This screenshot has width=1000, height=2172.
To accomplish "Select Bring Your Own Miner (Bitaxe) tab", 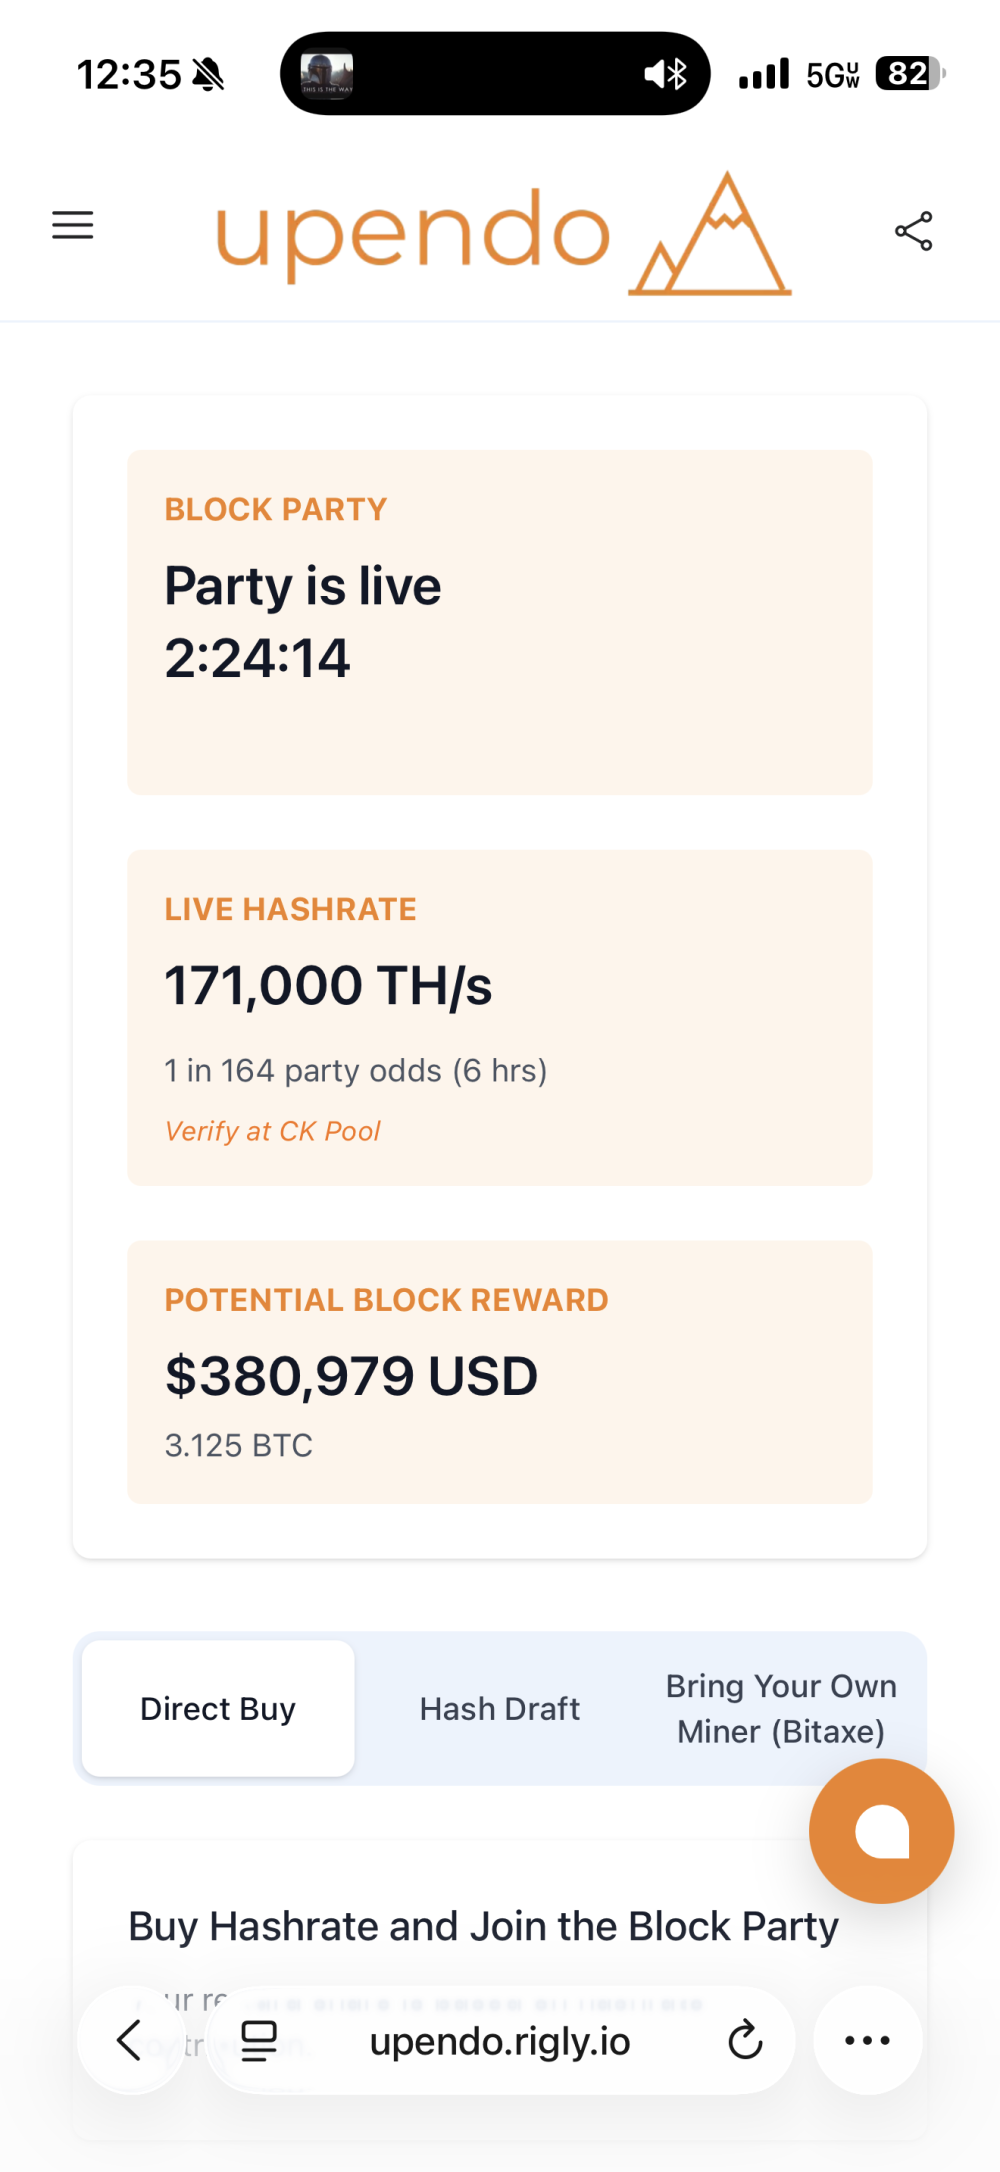I will 781,1709.
